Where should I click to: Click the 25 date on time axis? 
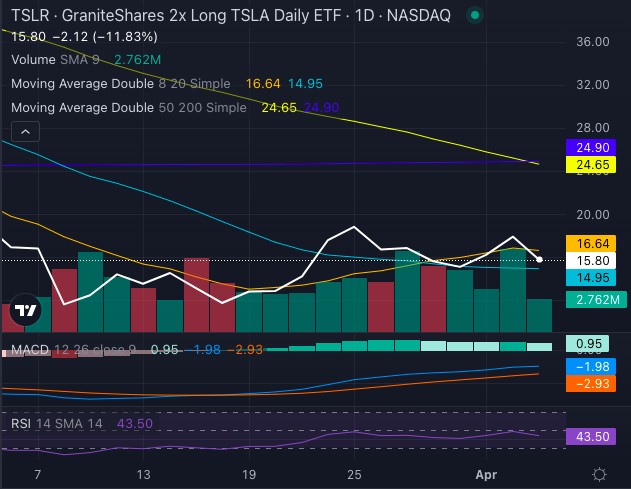(x=354, y=475)
